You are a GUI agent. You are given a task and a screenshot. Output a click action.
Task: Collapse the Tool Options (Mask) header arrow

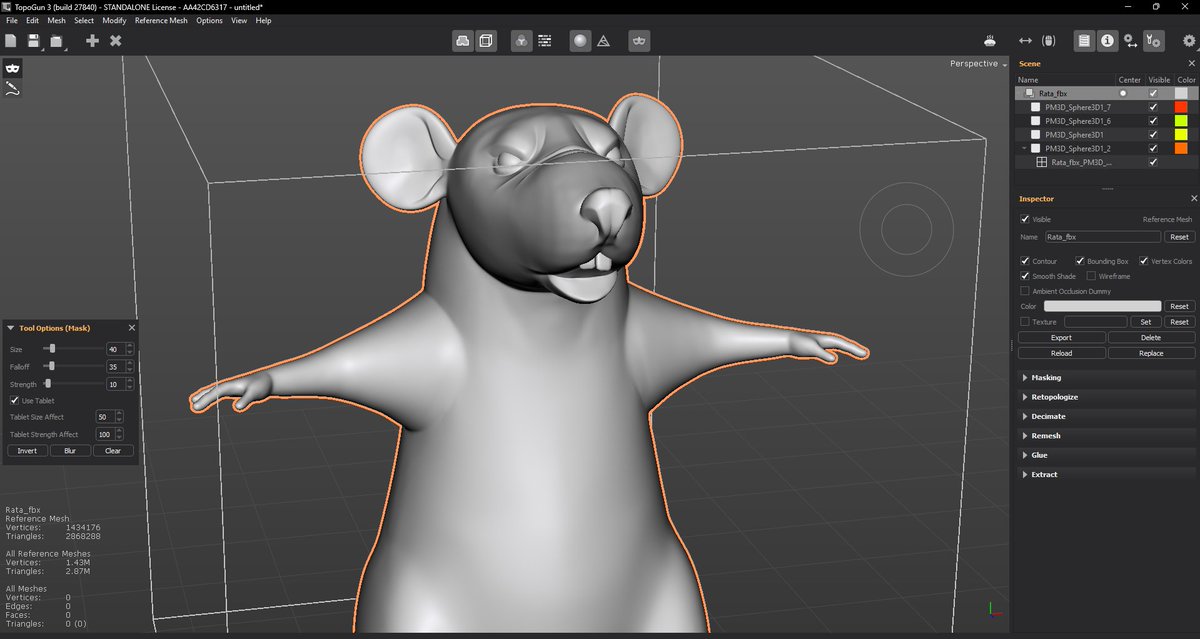pyautogui.click(x=11, y=328)
